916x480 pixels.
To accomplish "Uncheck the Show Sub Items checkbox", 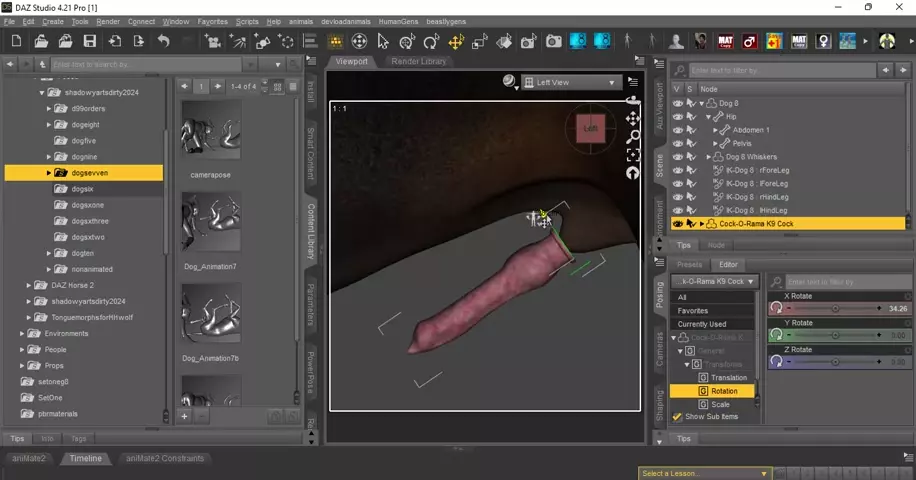I will tap(677, 417).
